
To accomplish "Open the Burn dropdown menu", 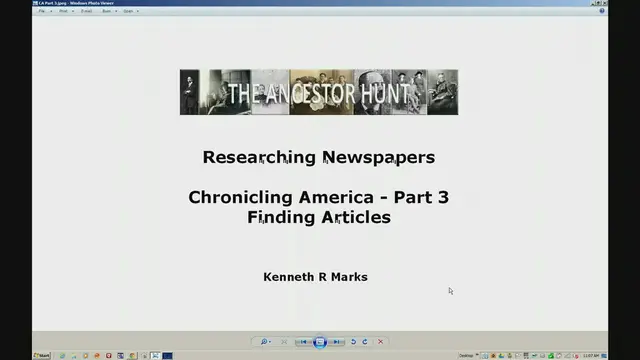I will 109,11.
